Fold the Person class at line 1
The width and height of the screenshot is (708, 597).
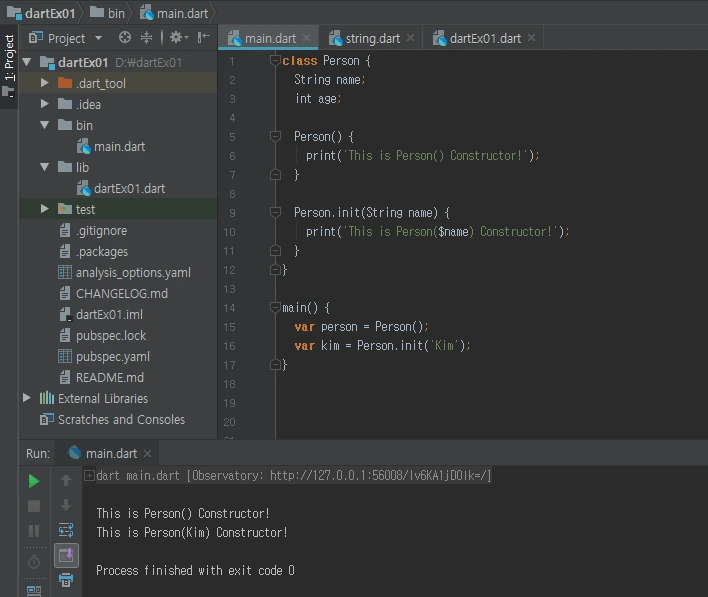275,60
